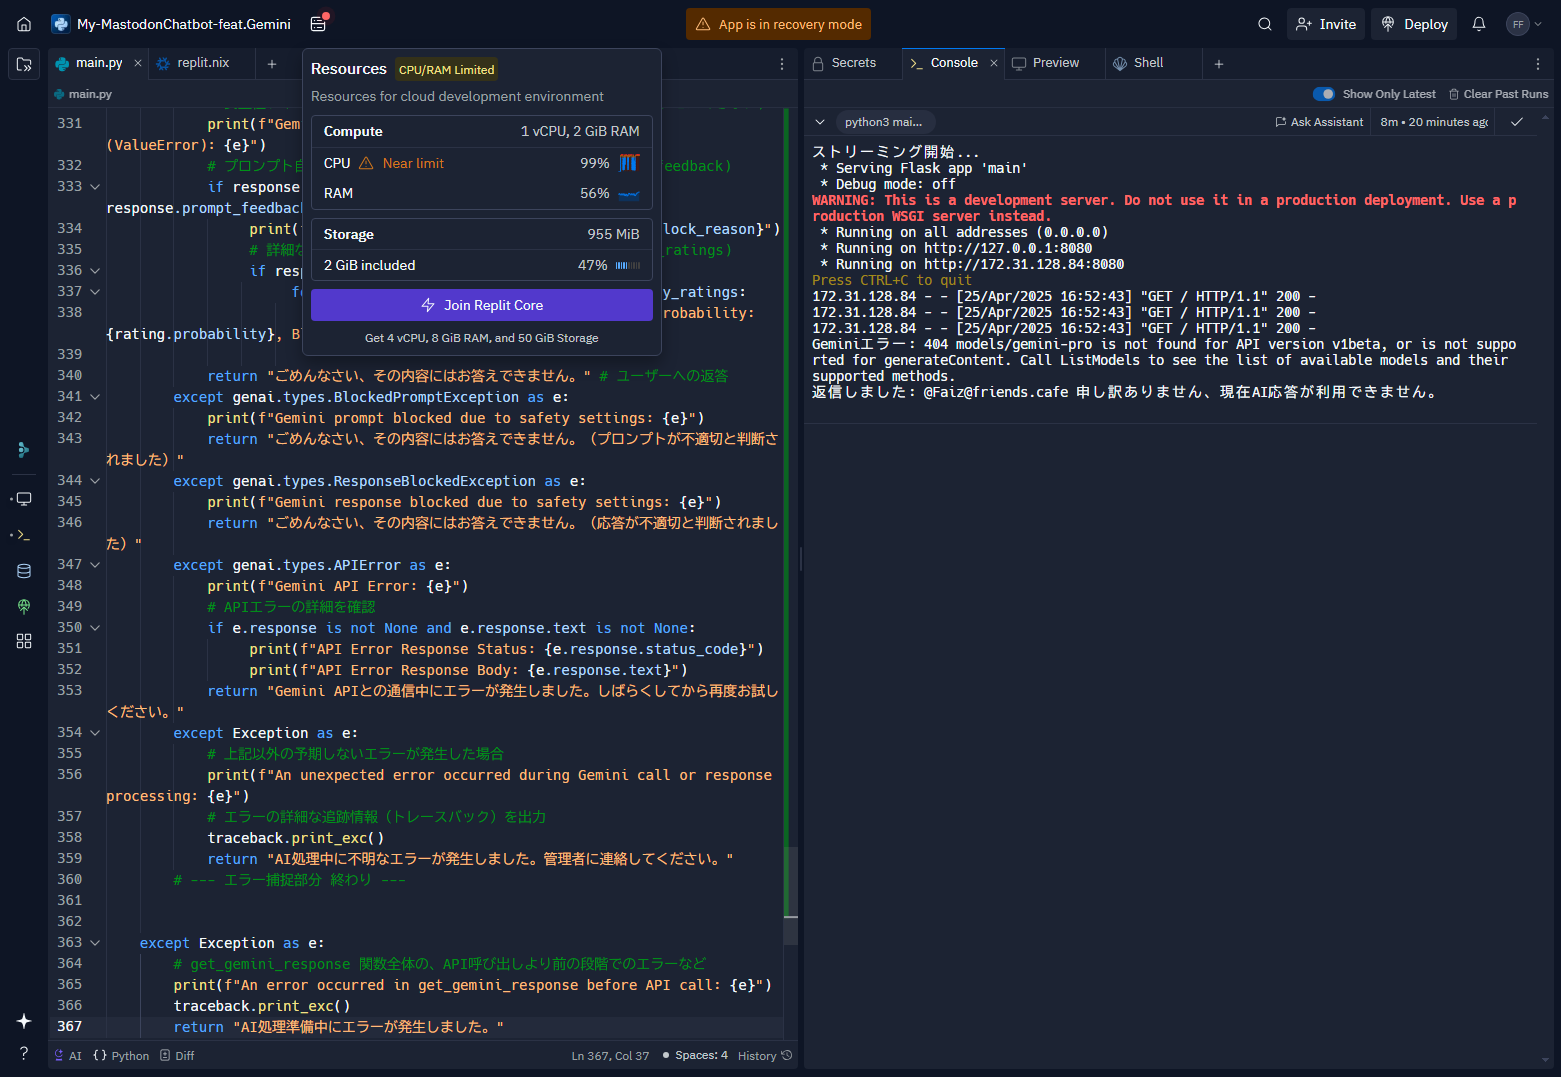The image size is (1561, 1077).
Task: Click the CPU usage graph icon
Action: 629,163
